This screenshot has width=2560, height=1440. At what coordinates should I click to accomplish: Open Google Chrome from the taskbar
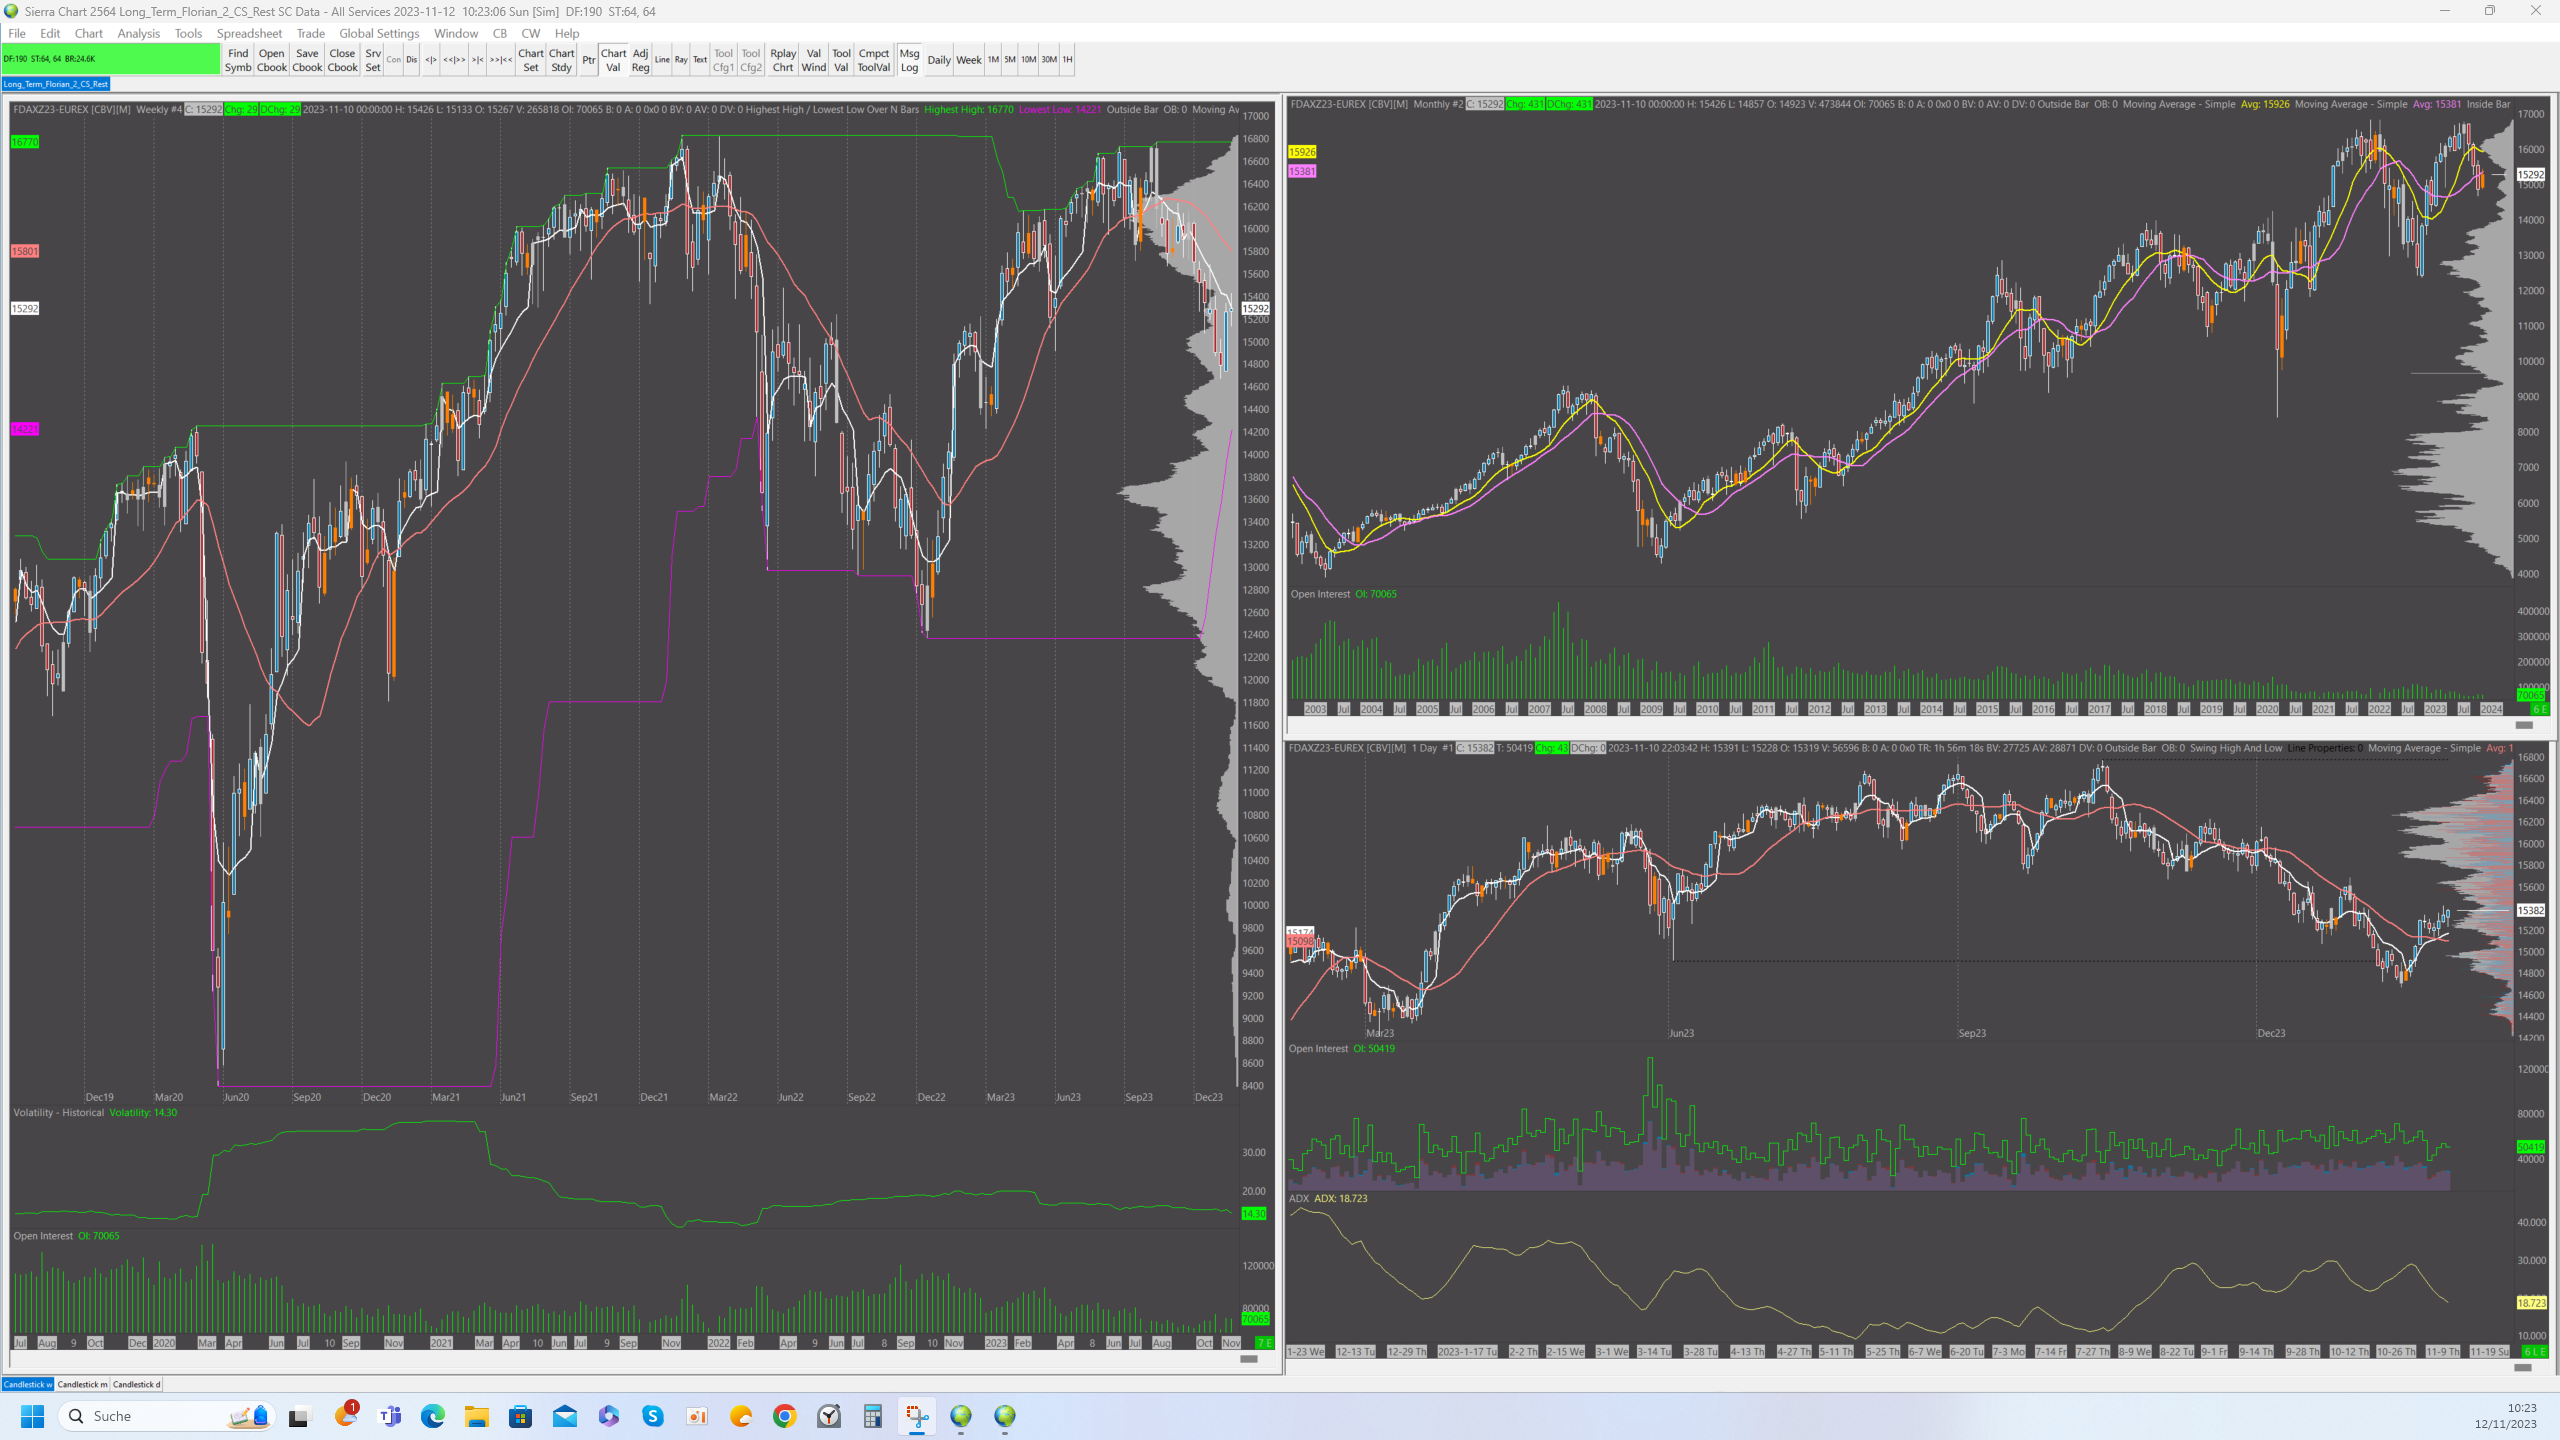785,1416
